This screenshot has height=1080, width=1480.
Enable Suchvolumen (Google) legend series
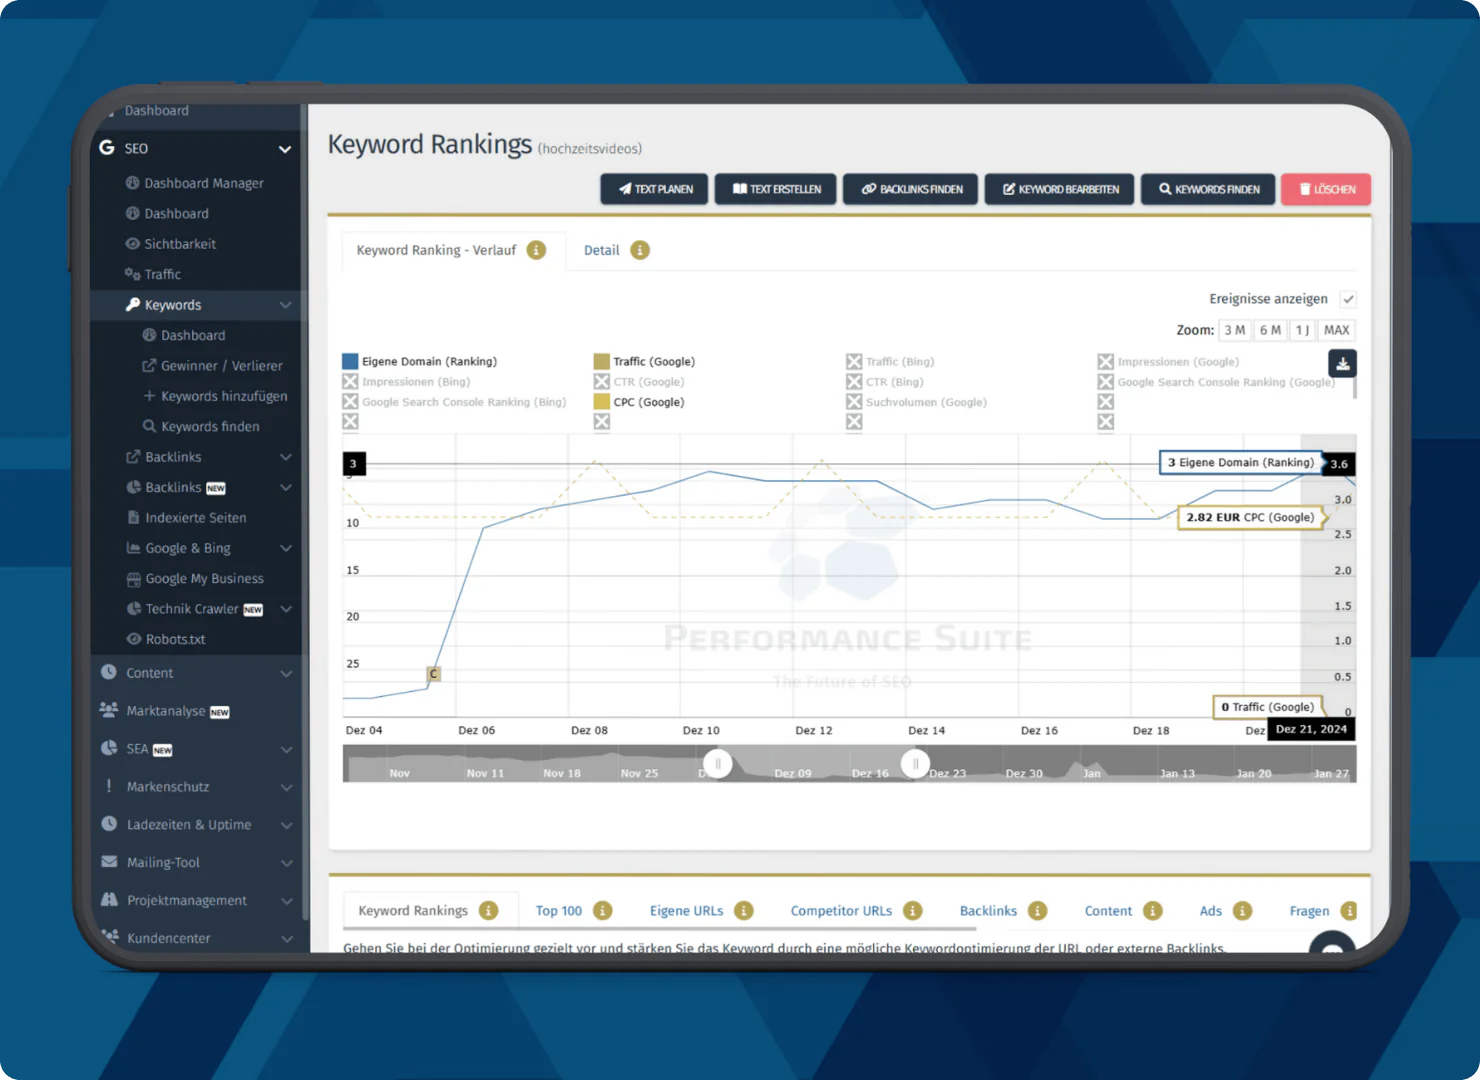854,402
